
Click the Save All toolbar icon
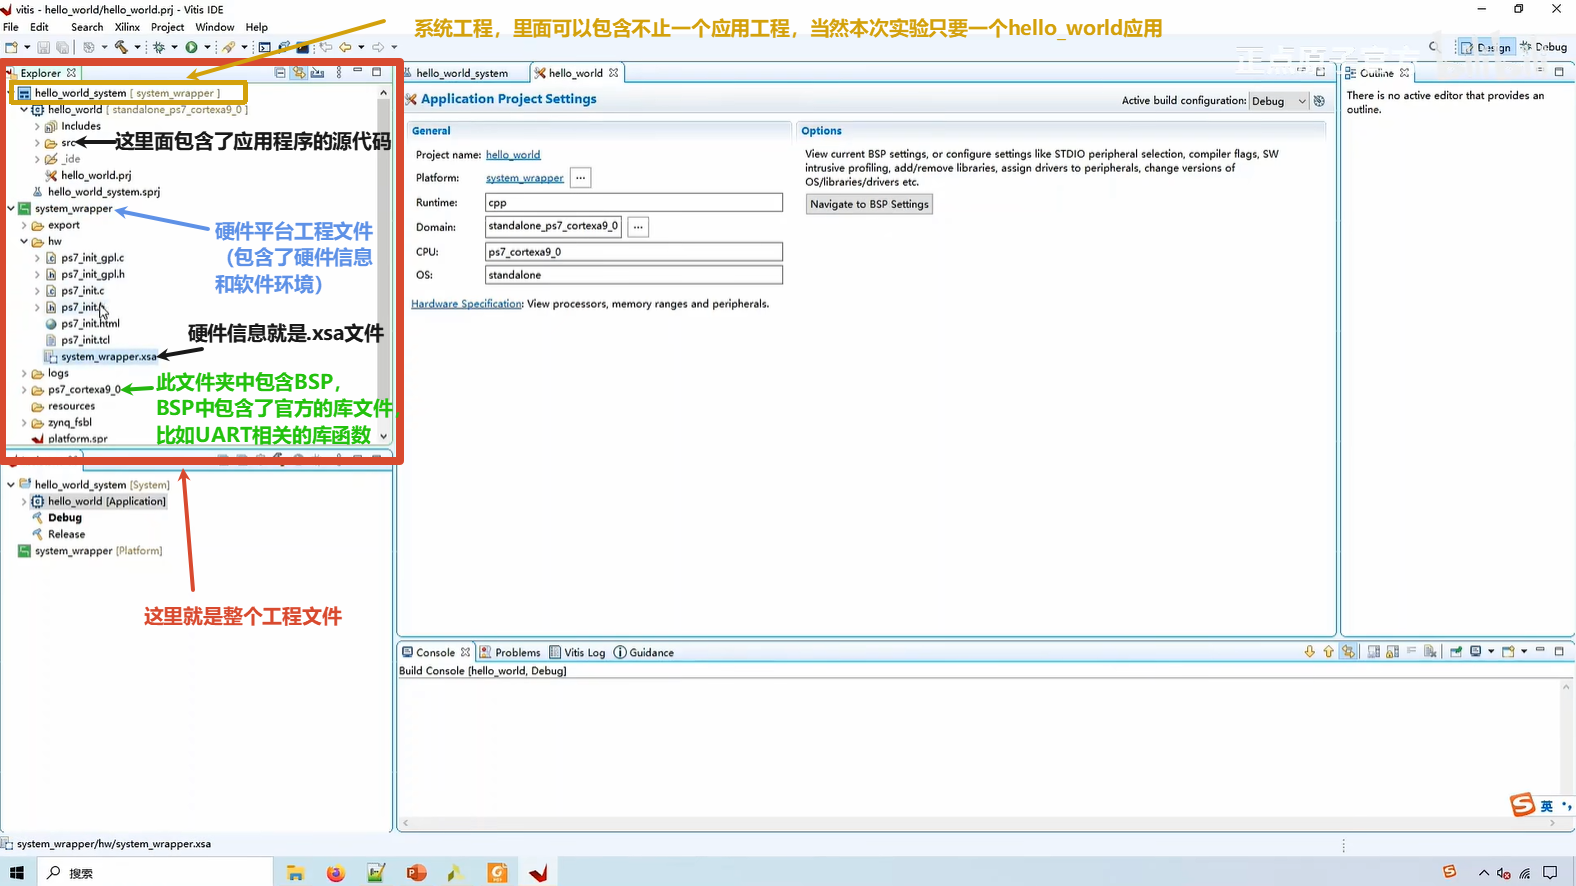coord(62,47)
